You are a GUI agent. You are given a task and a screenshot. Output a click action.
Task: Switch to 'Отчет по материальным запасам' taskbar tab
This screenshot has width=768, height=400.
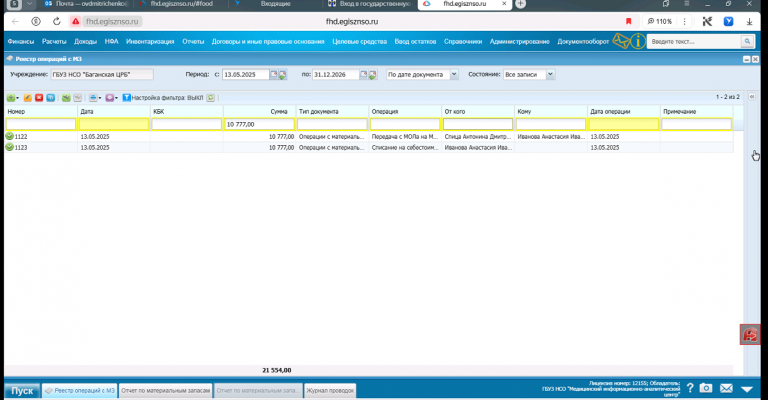[166, 391]
